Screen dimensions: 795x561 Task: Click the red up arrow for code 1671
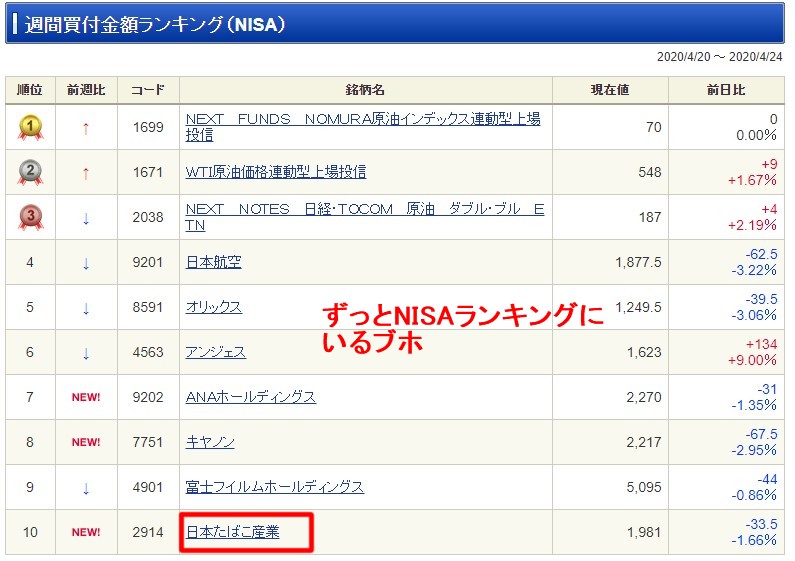[86, 174]
